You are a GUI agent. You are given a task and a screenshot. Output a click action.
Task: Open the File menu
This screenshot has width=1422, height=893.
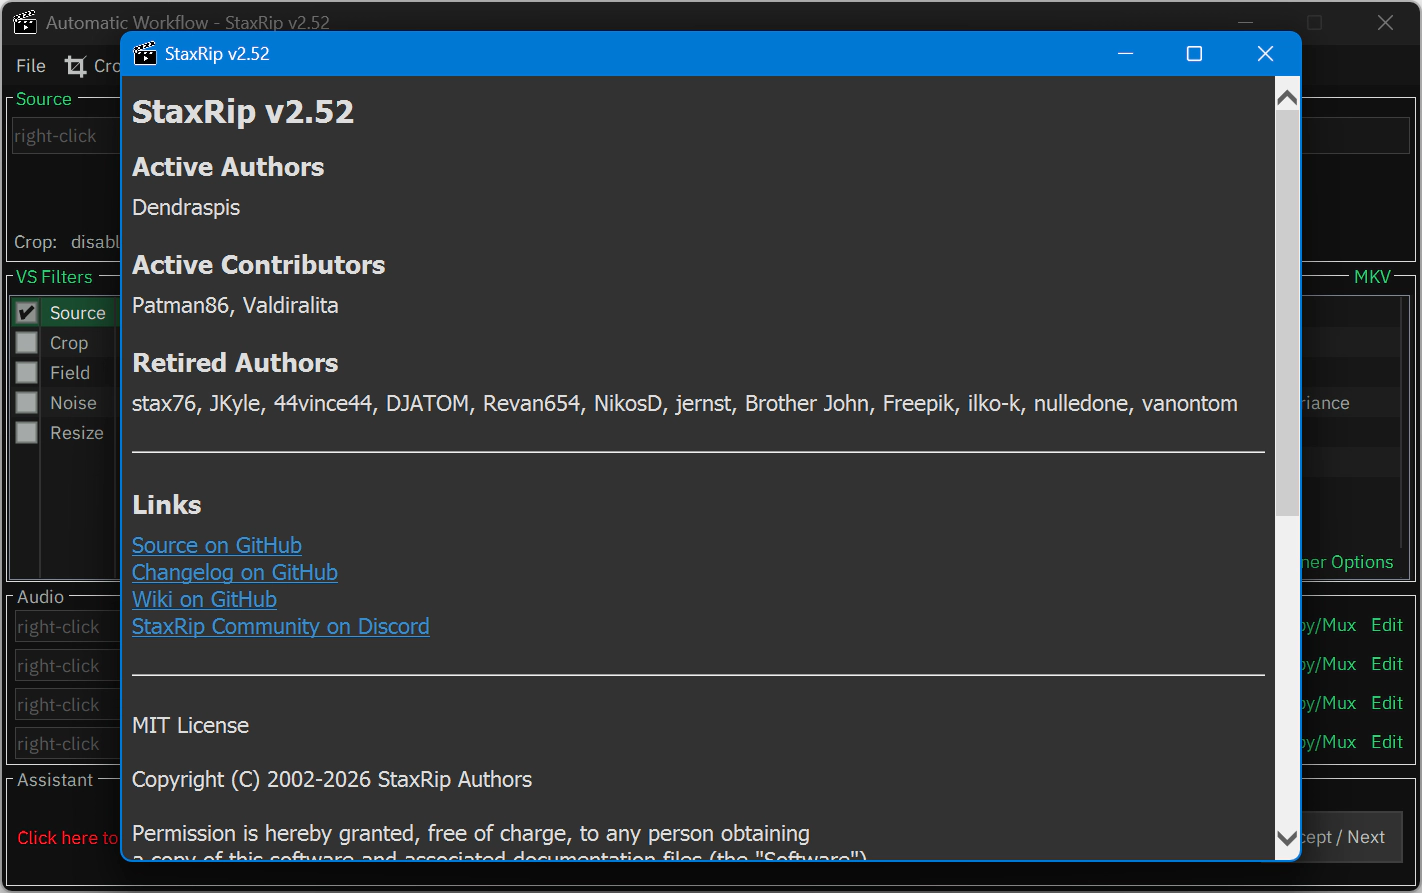[31, 66]
